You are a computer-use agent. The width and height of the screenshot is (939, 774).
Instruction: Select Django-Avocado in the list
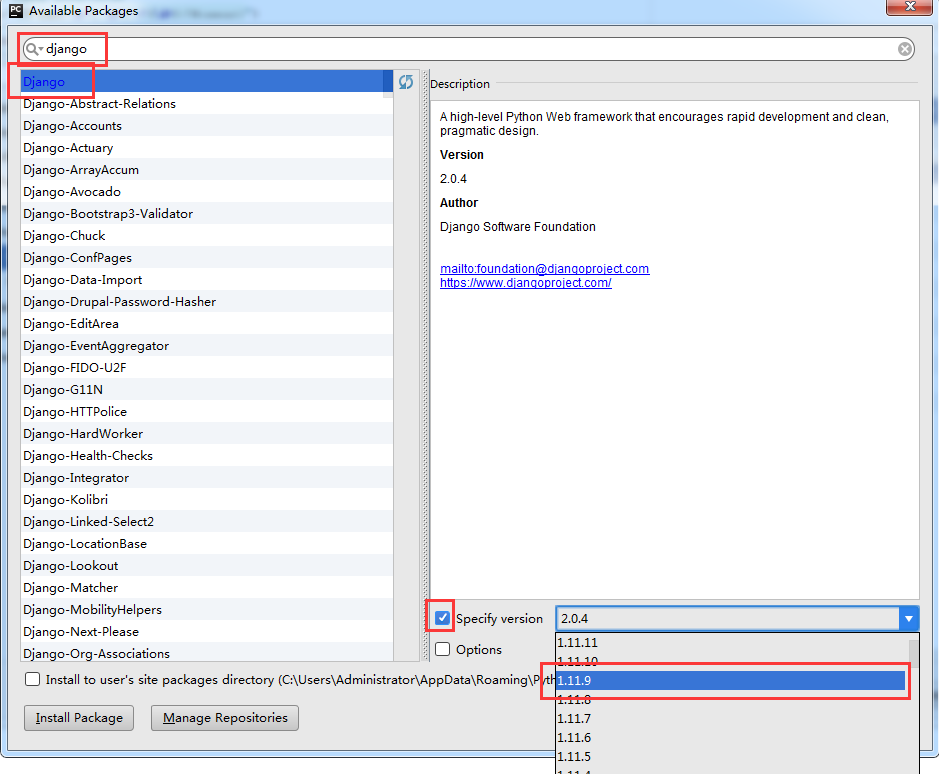(207, 192)
